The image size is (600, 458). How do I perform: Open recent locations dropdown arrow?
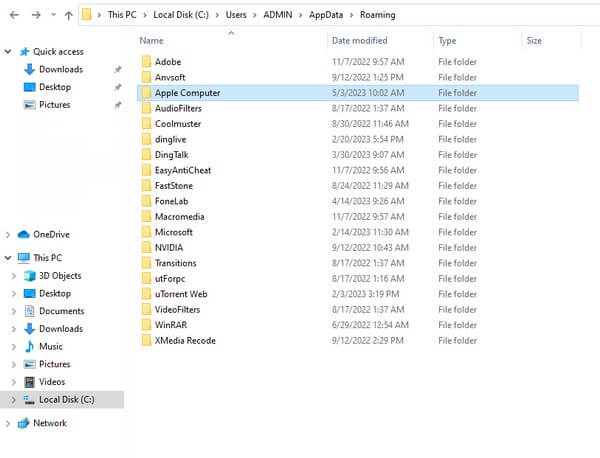click(53, 15)
